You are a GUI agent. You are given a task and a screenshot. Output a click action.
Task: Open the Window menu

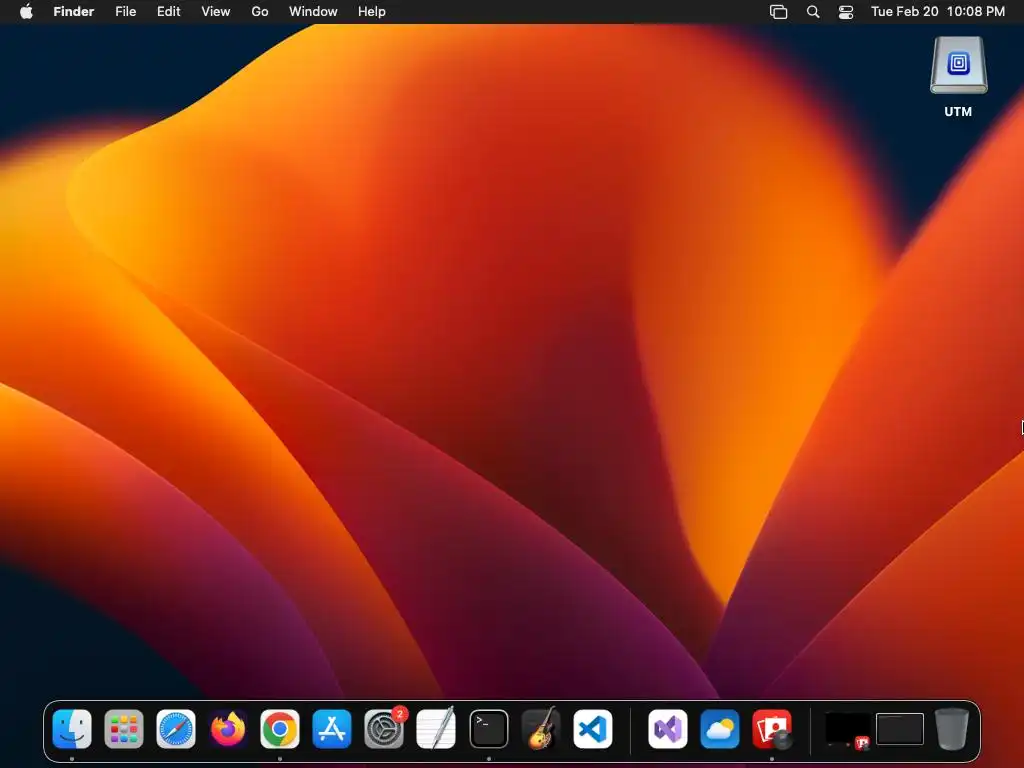point(313,12)
